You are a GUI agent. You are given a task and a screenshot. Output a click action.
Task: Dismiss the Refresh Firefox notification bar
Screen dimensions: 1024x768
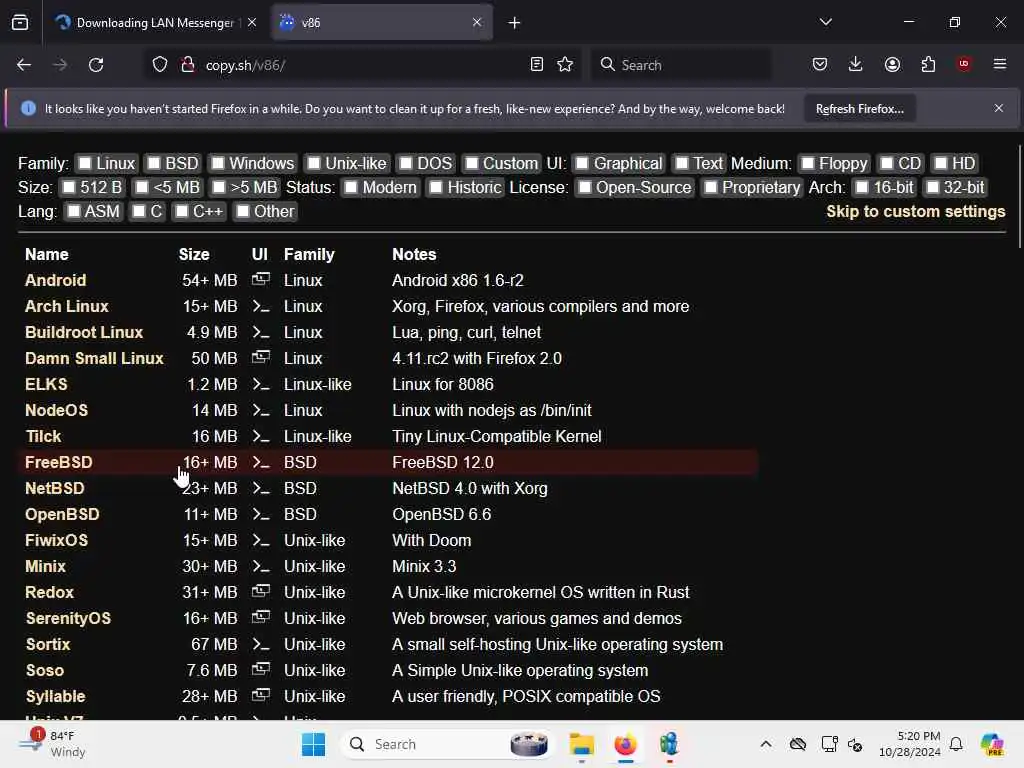[x=999, y=108]
